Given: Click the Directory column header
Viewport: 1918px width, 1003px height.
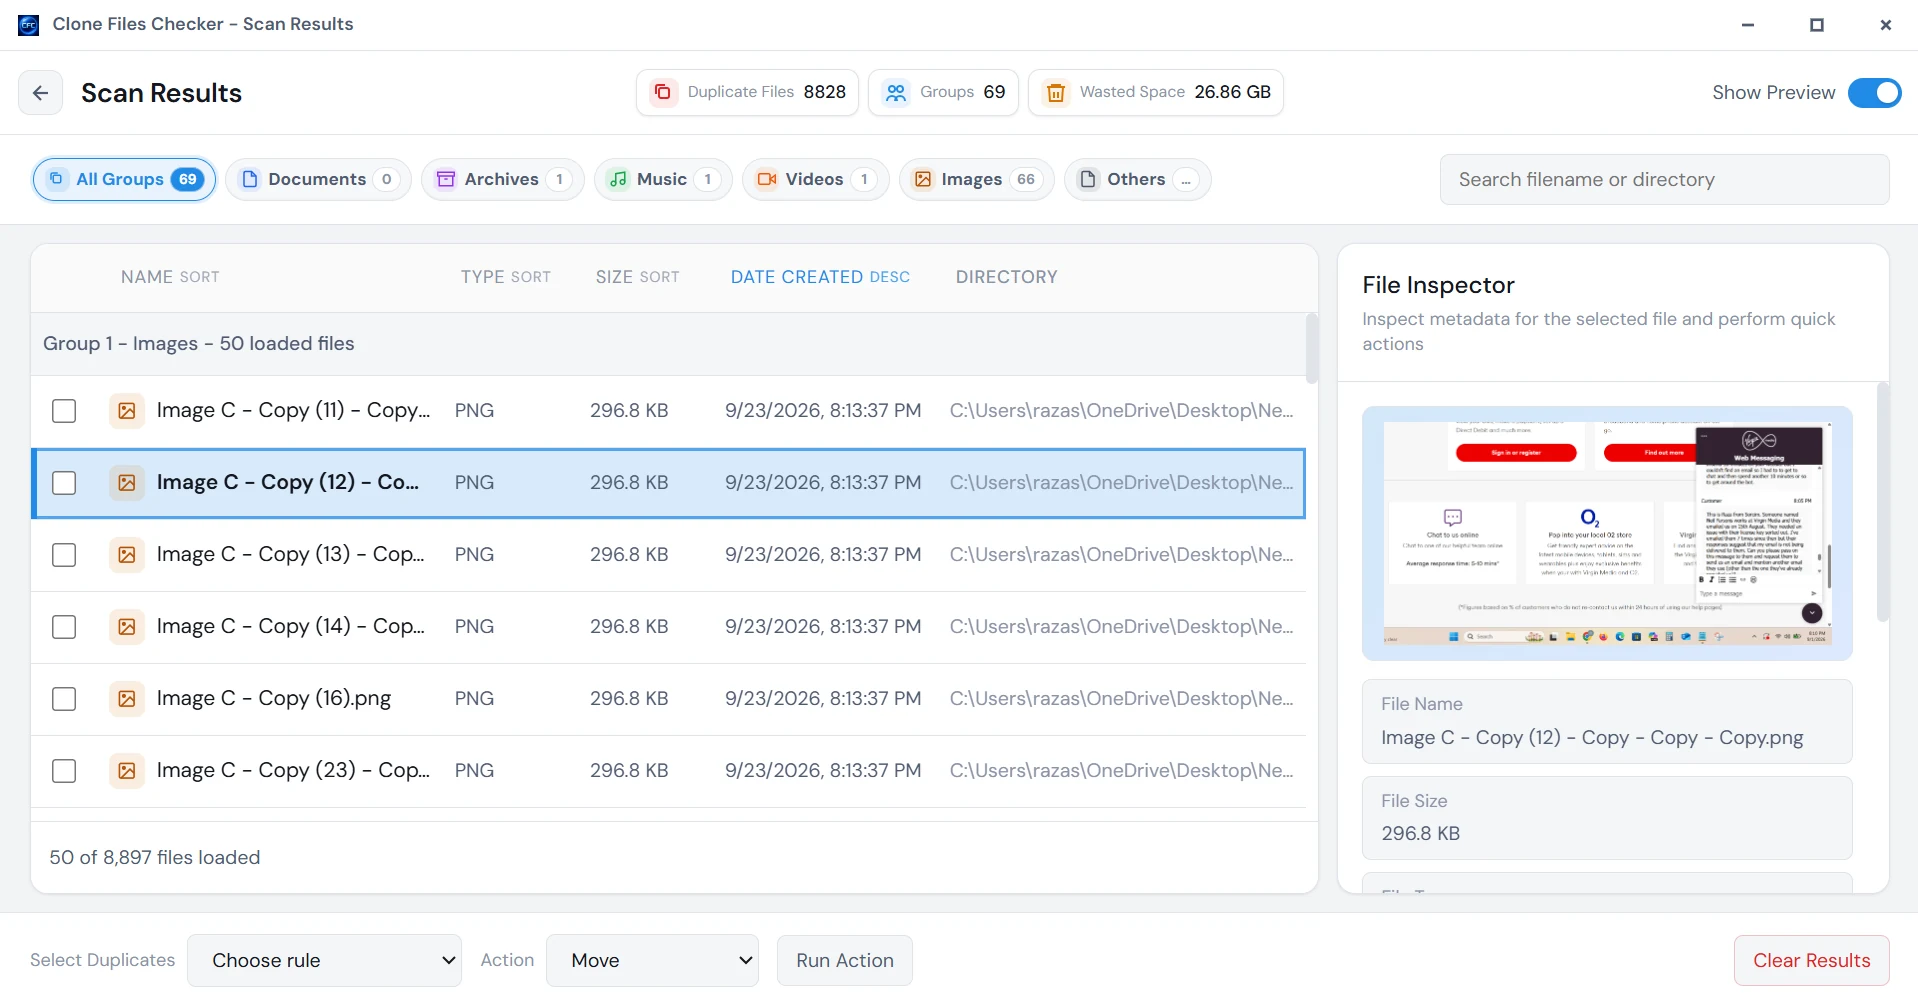Looking at the screenshot, I should (1006, 277).
